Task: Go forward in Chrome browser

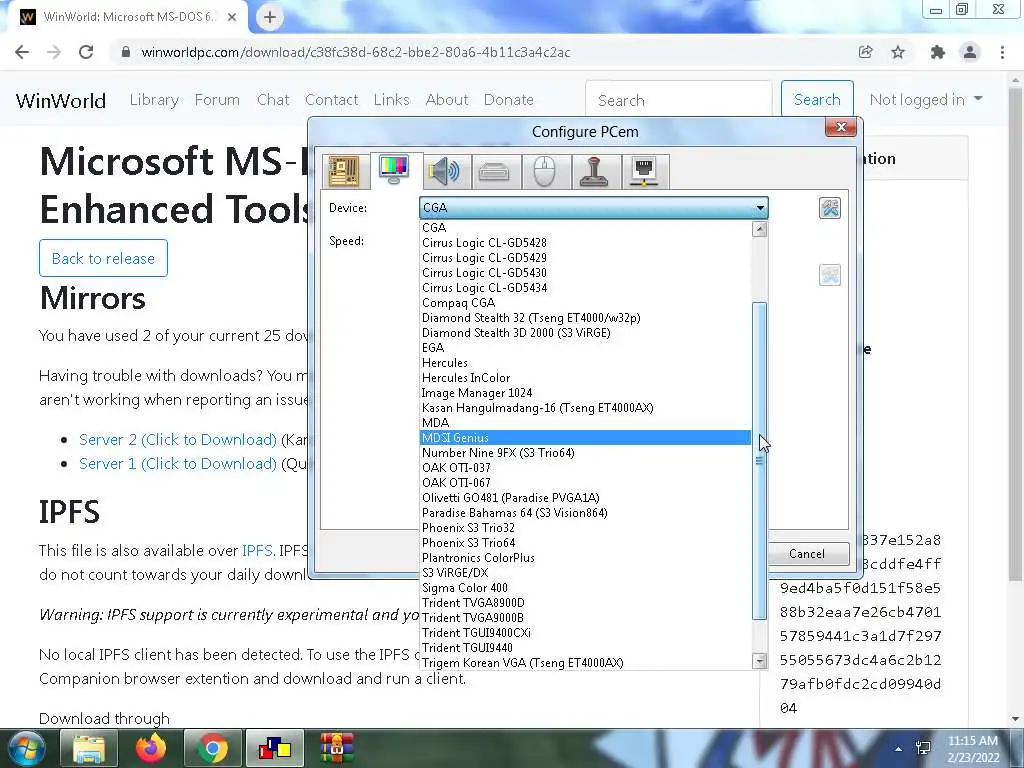Action: [54, 52]
